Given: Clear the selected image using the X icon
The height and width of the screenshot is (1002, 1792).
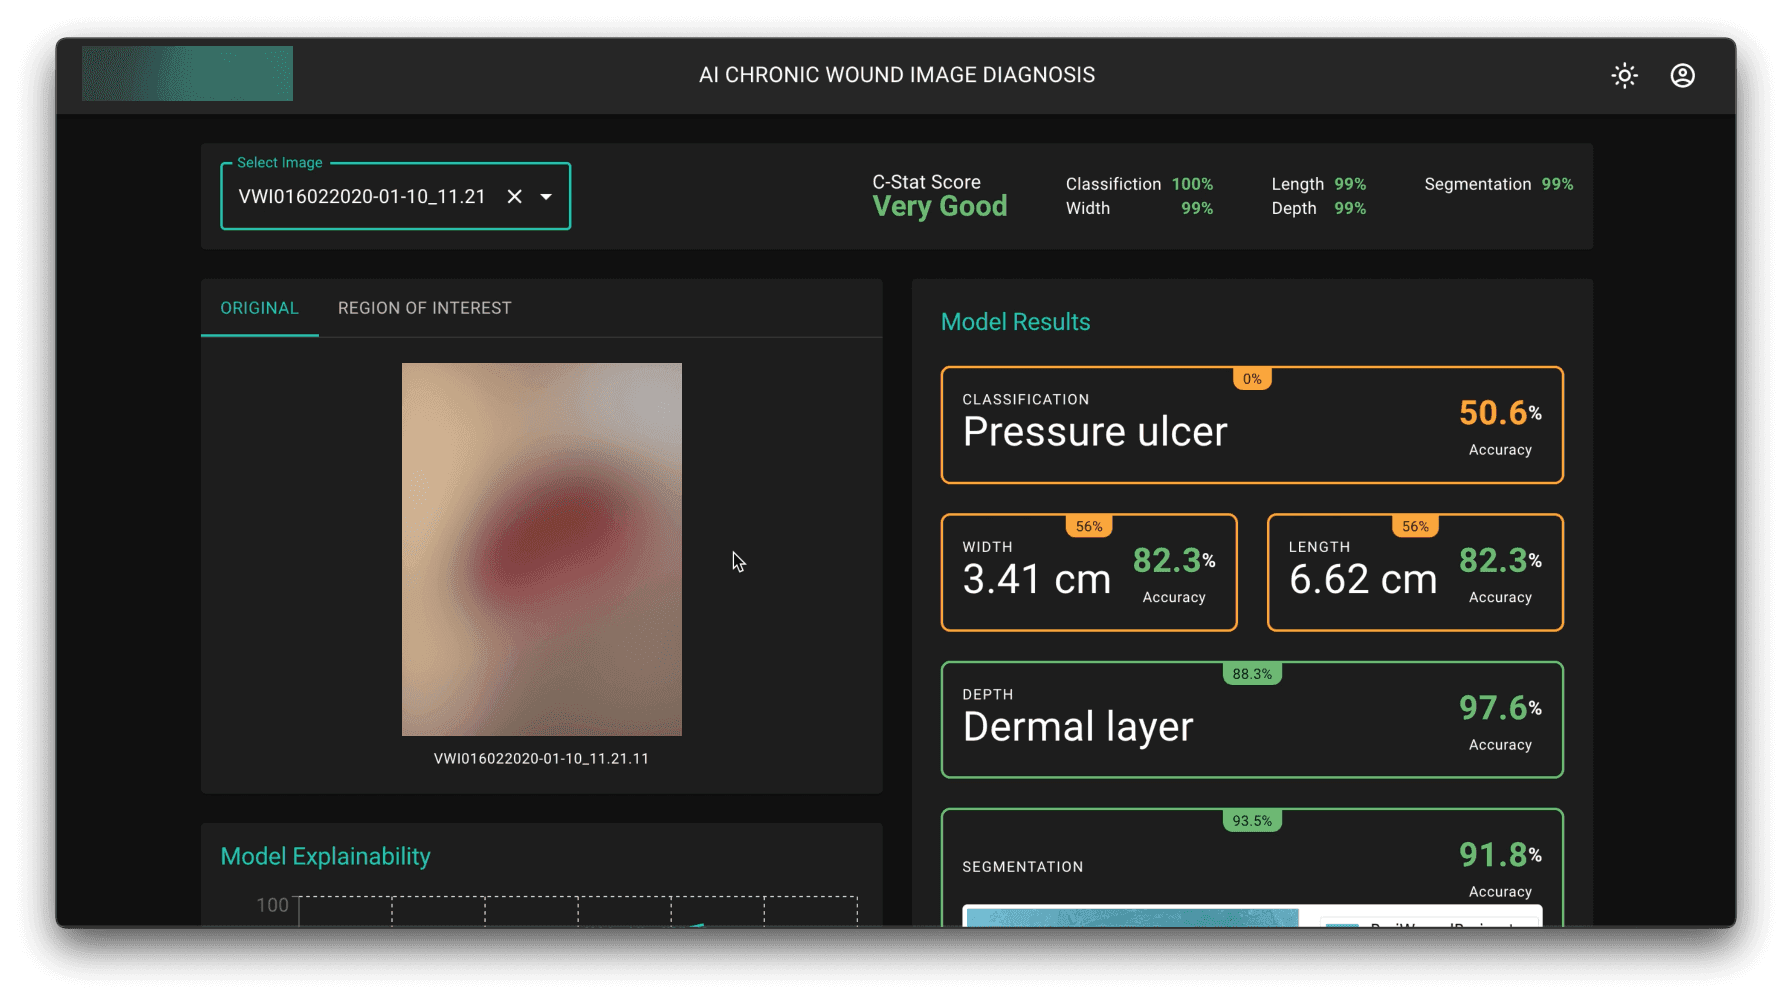Looking at the screenshot, I should [x=514, y=196].
